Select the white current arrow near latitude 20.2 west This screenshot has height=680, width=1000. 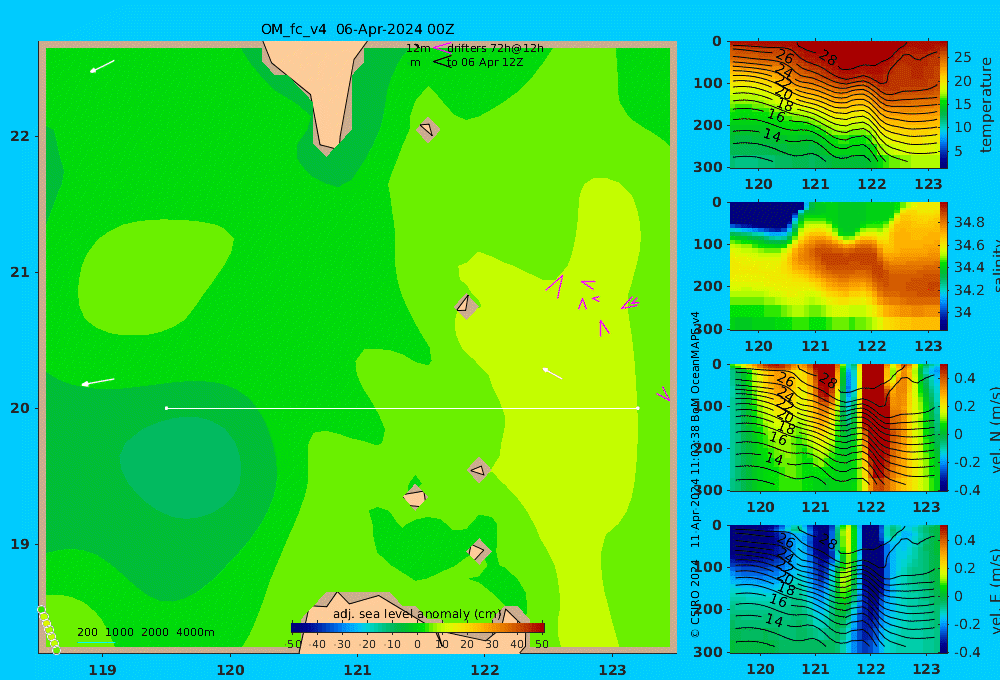pos(98,382)
